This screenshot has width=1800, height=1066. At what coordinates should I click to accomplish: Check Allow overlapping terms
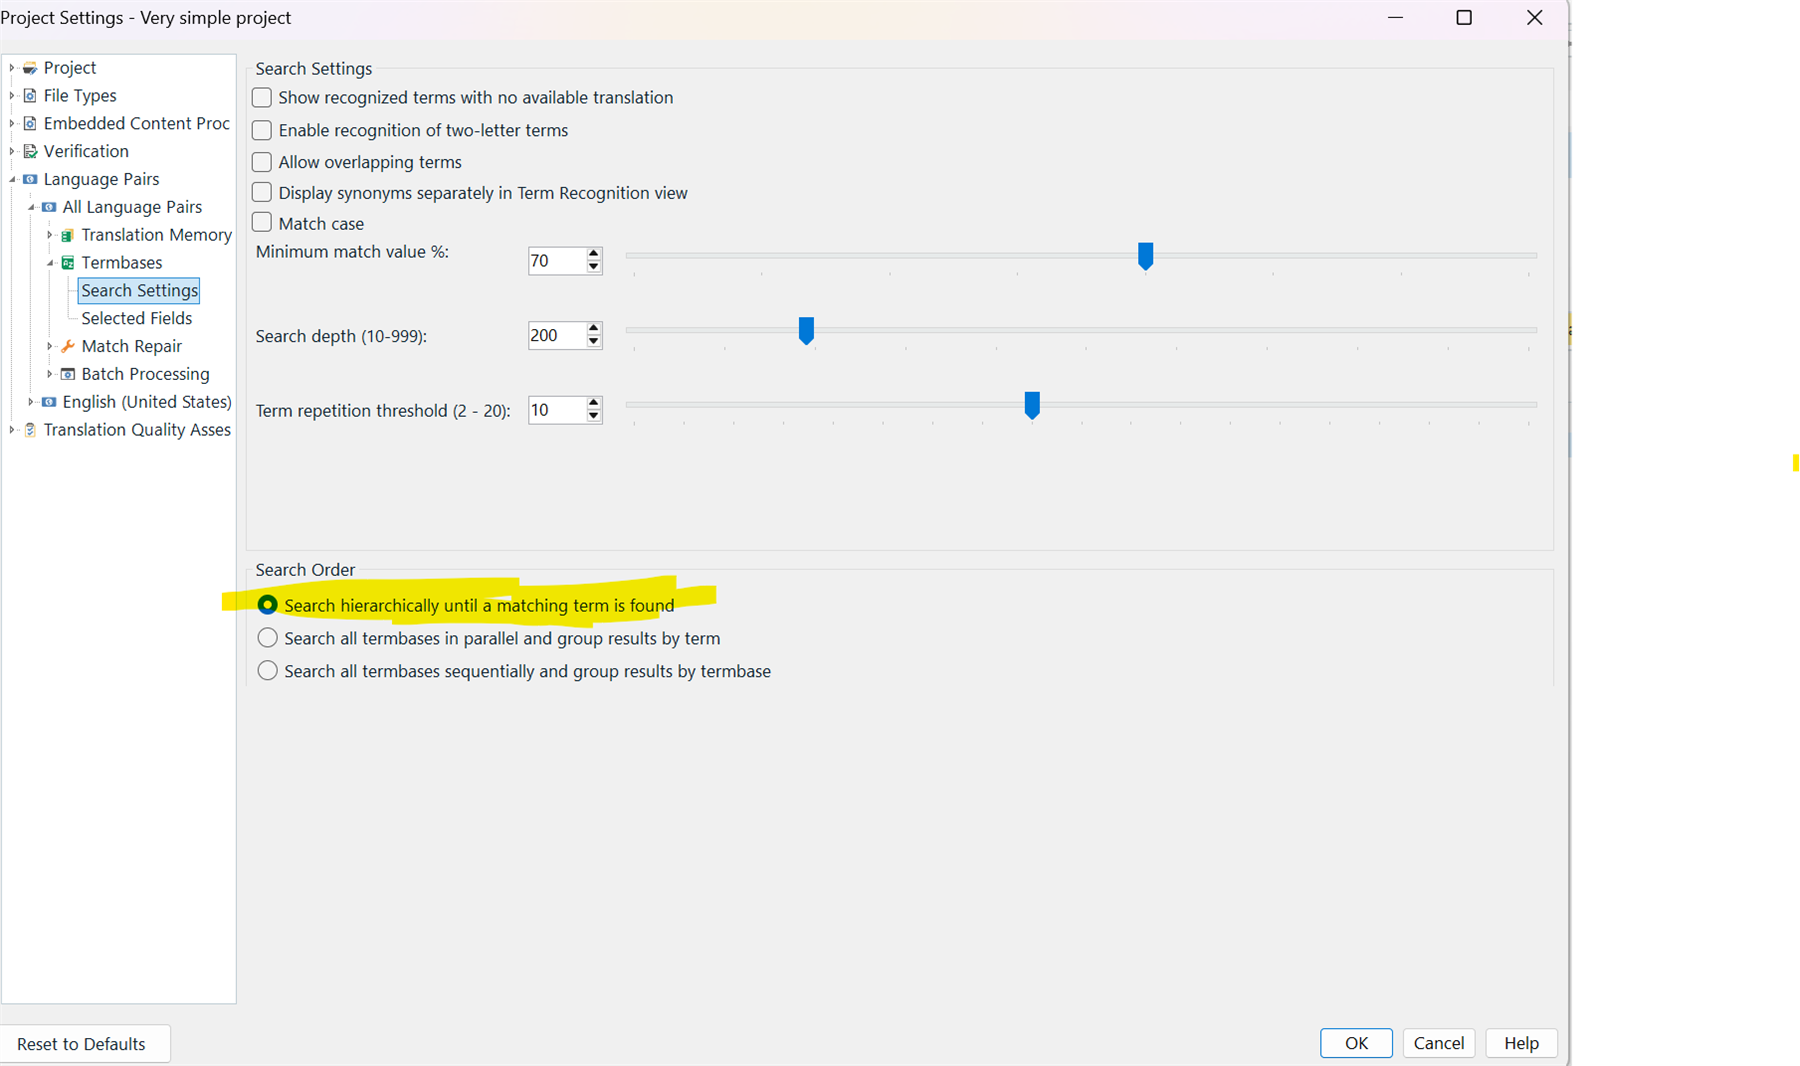coord(261,161)
